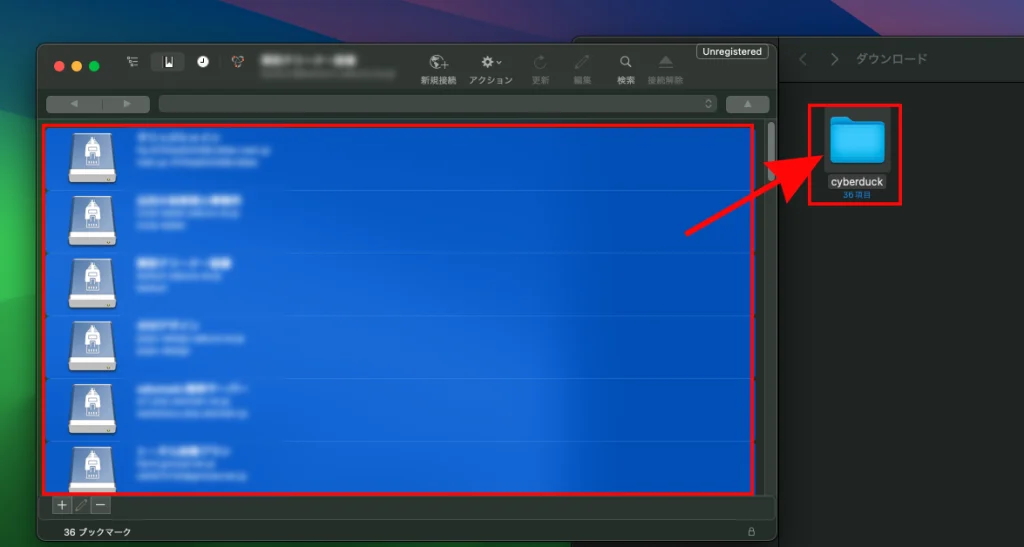Select the first bookmark in the list

[398, 158]
